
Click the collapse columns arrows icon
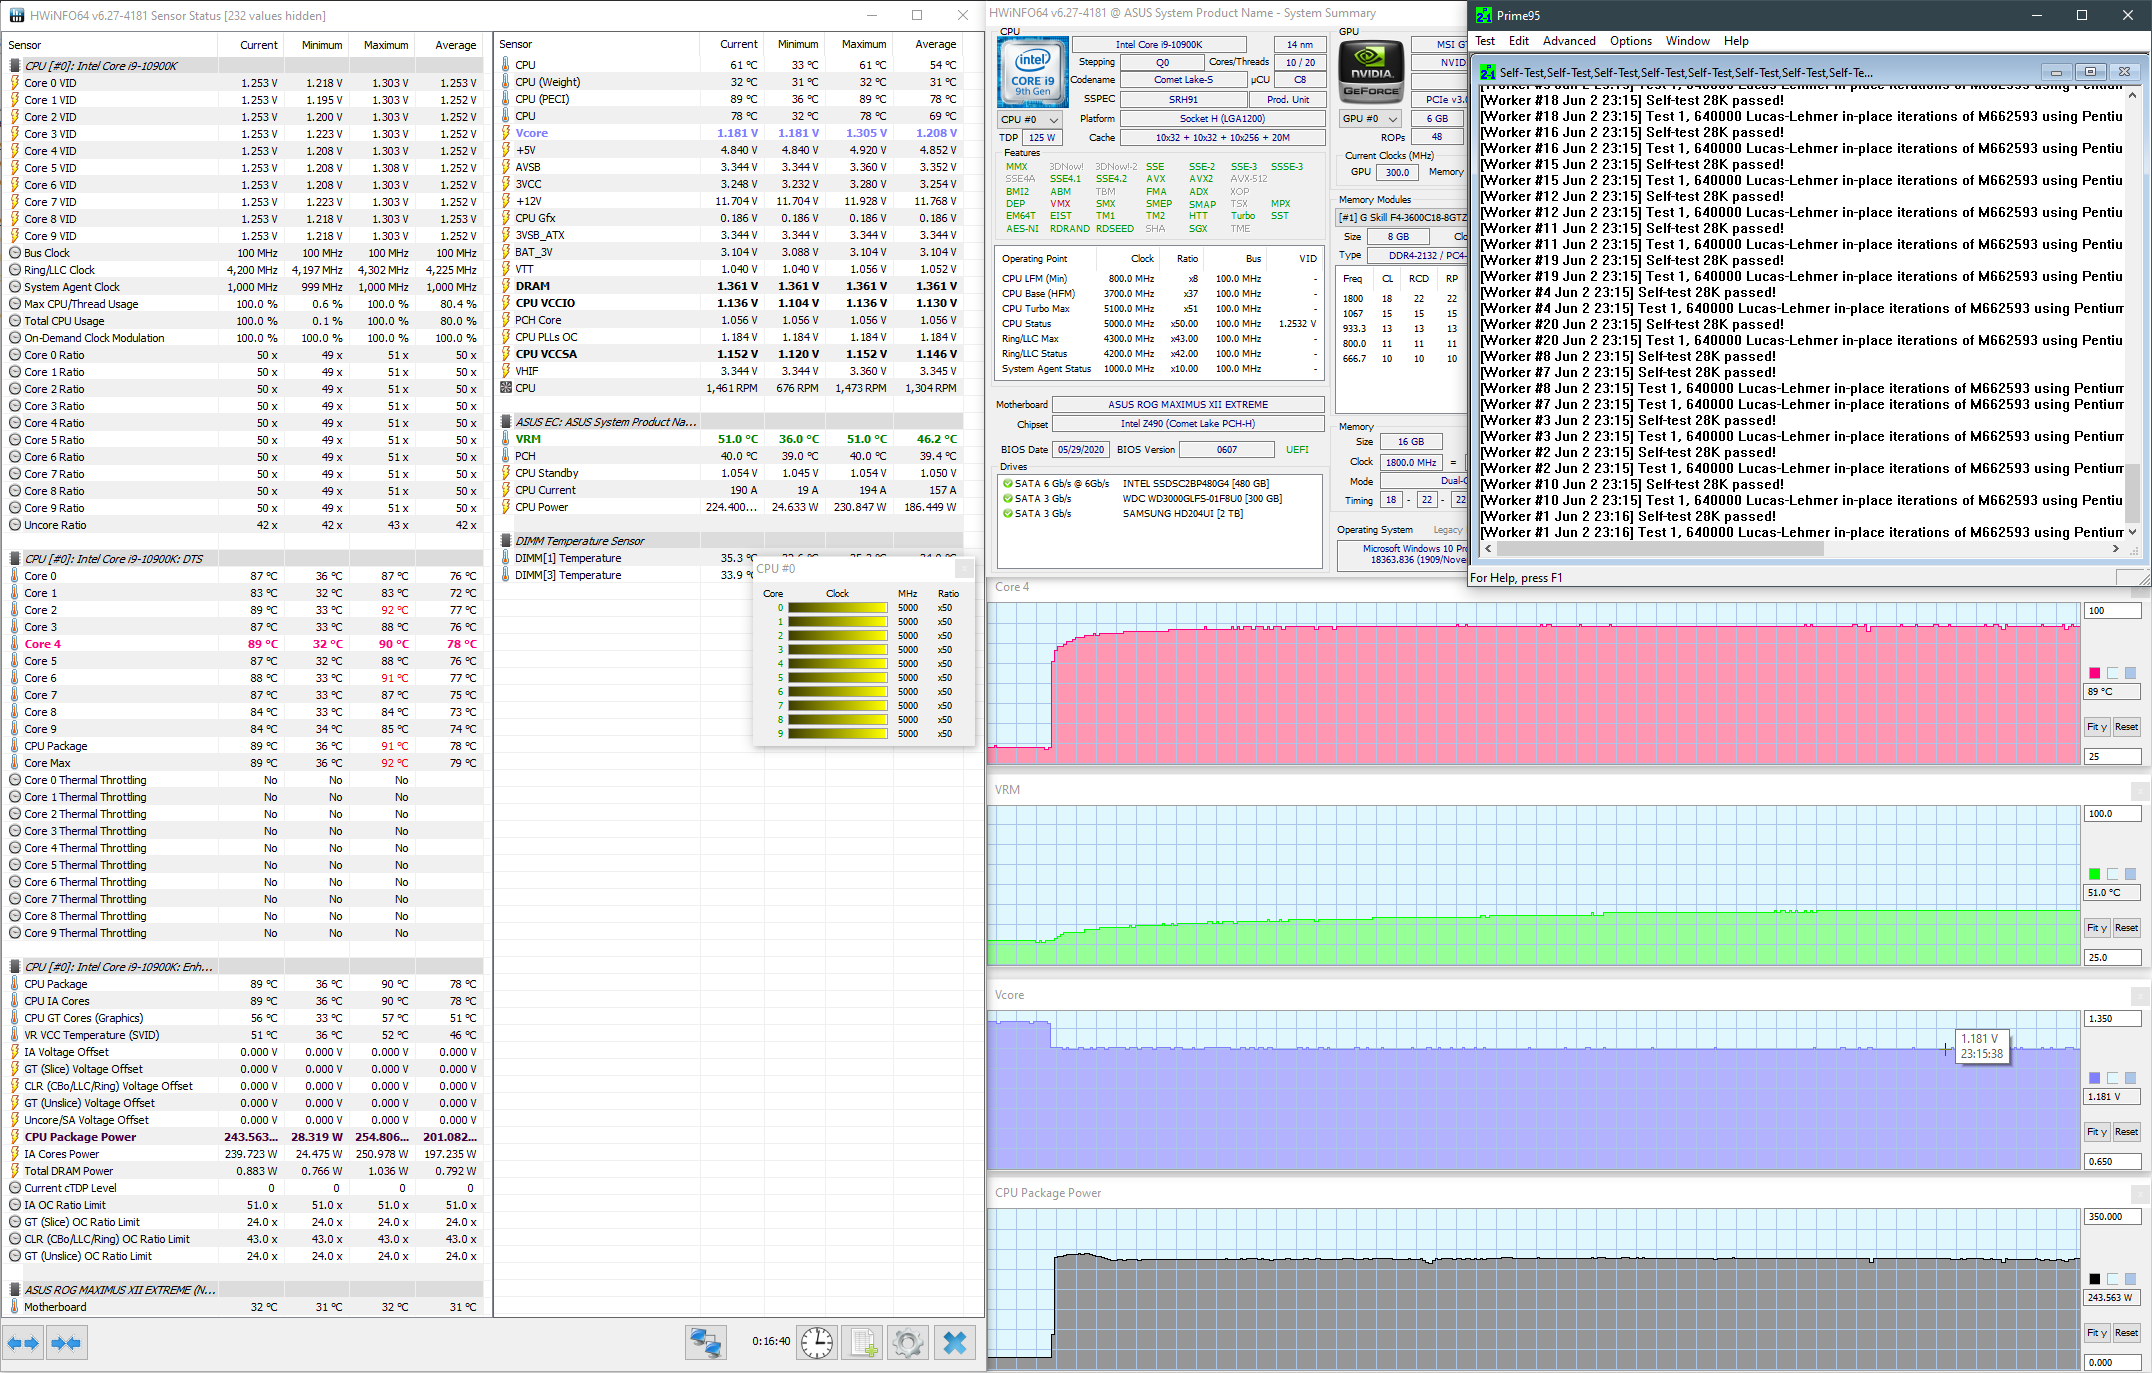click(x=67, y=1343)
